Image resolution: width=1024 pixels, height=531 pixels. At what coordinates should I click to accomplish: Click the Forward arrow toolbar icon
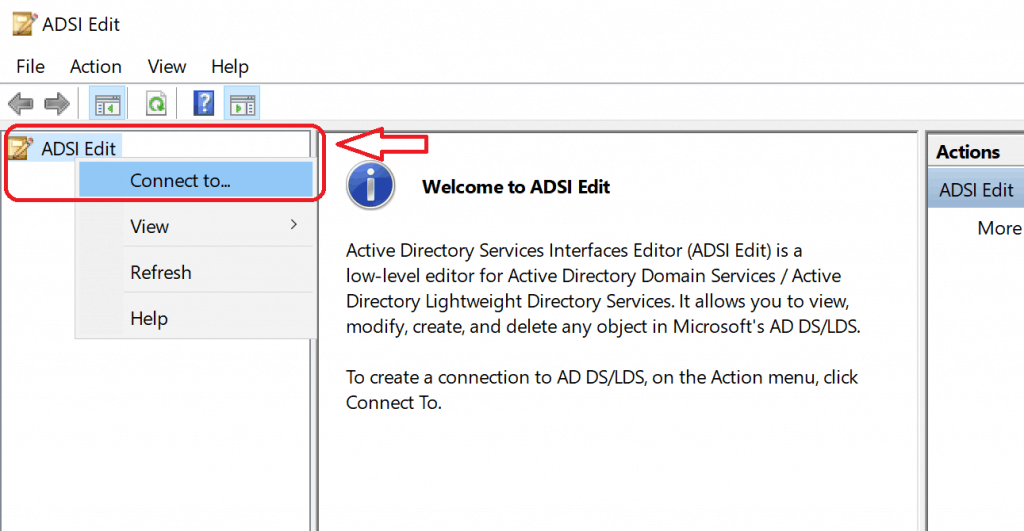(57, 103)
